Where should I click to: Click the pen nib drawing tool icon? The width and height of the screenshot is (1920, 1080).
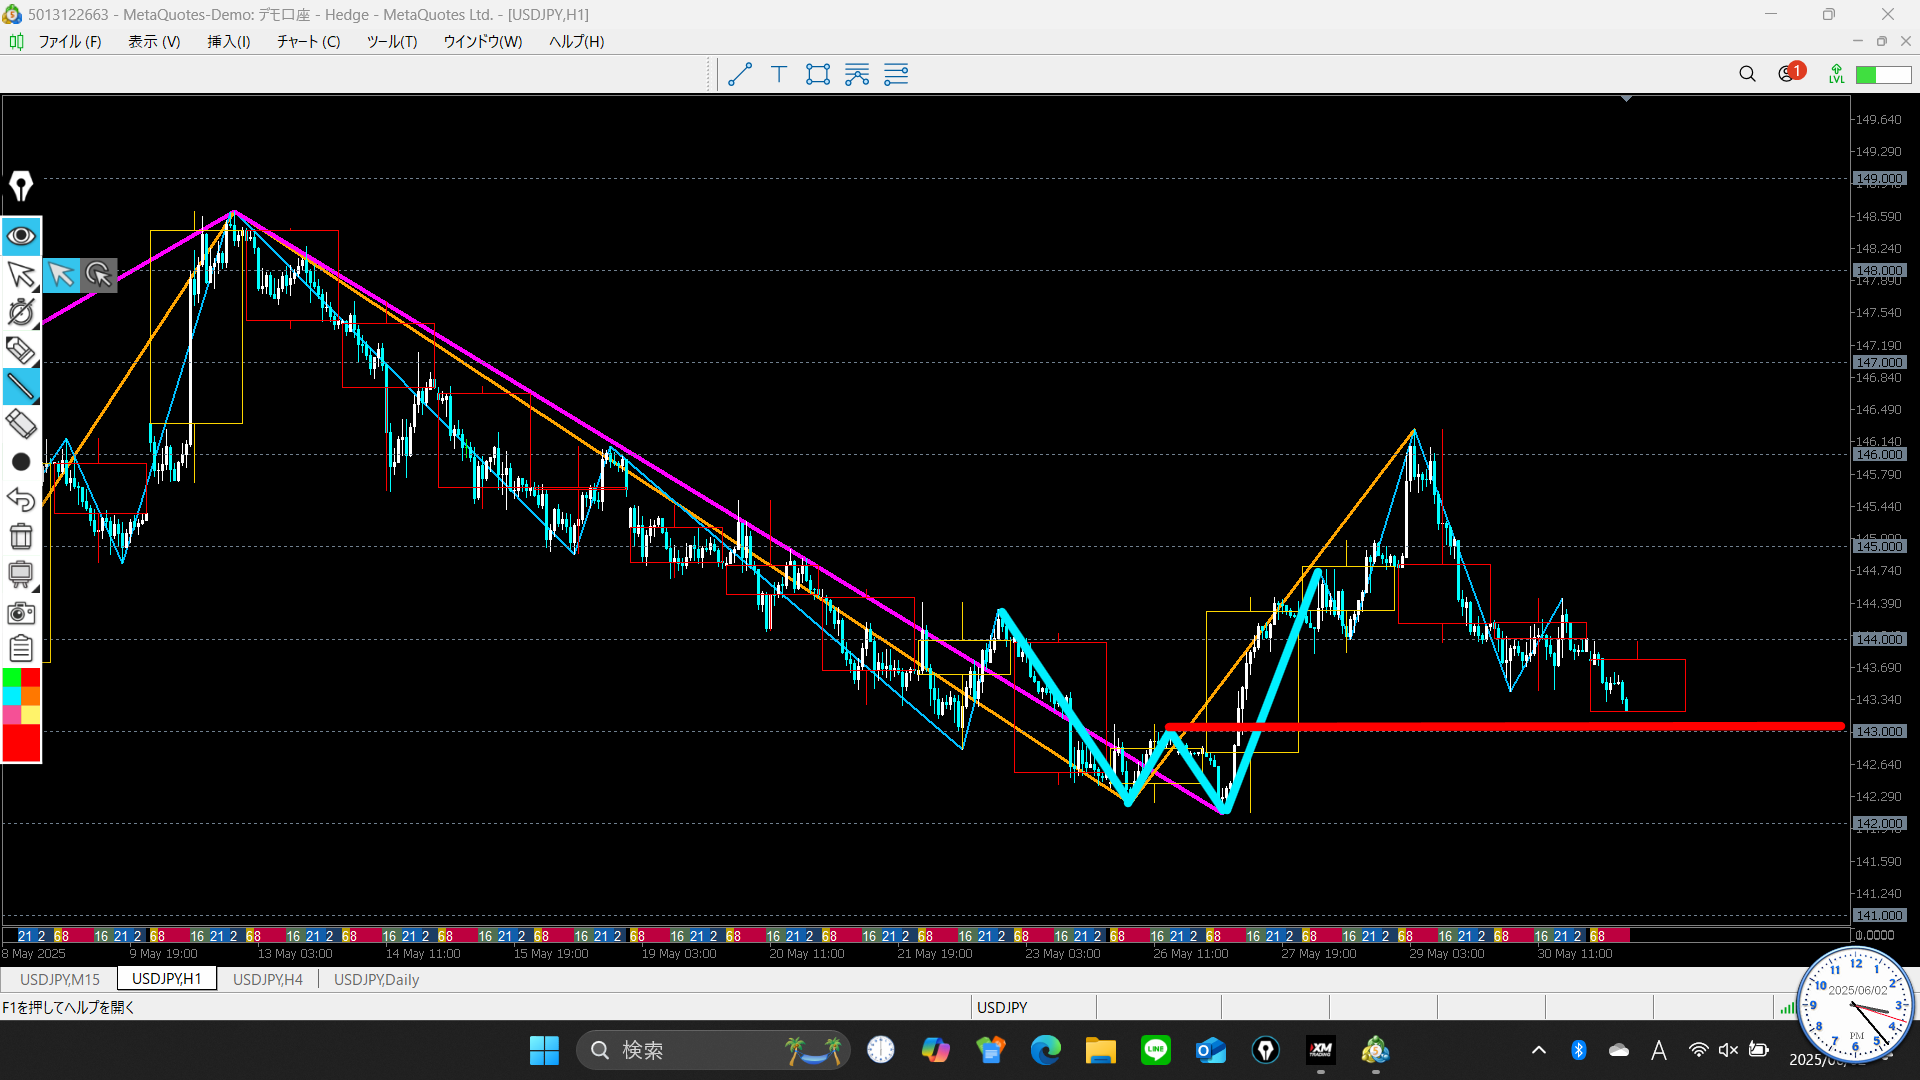point(21,186)
